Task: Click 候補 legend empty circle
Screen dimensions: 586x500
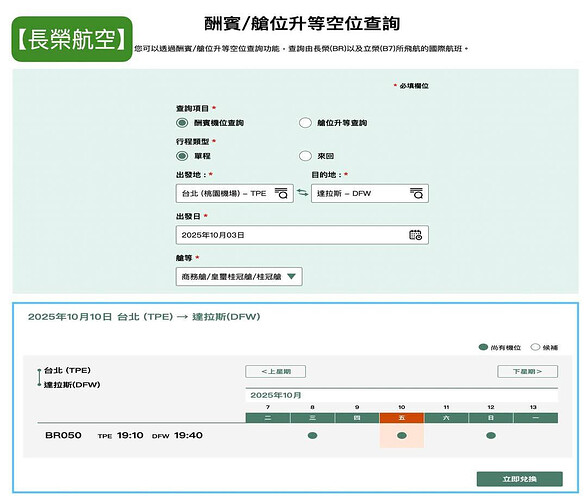Action: [x=536, y=347]
